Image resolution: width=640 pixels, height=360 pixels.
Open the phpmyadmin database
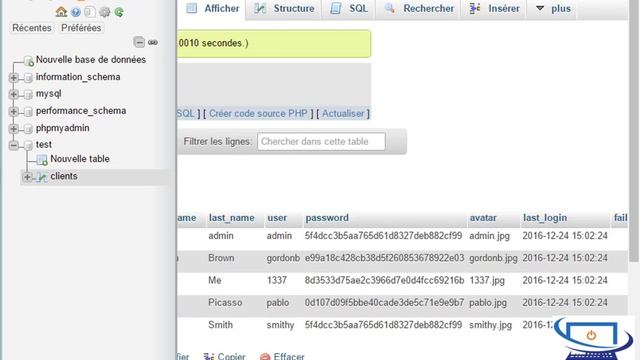point(62,128)
